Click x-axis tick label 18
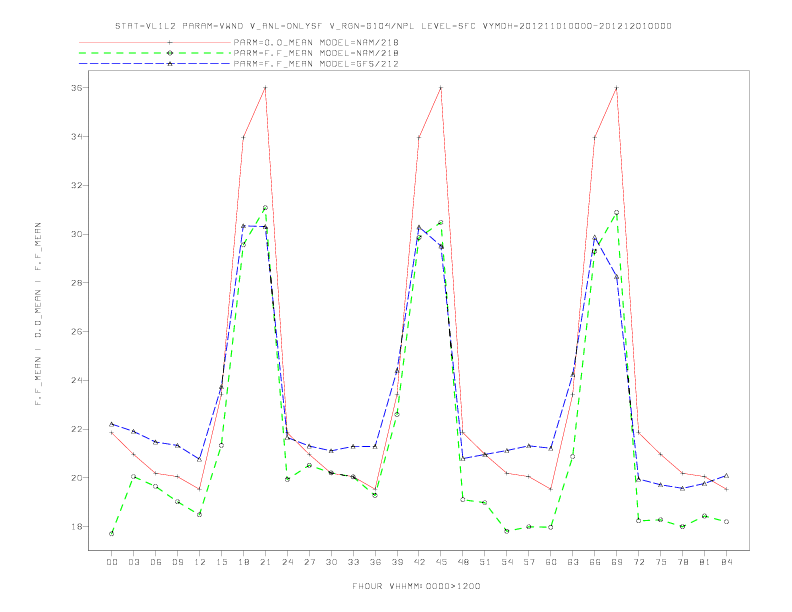This screenshot has height=612, width=792. pyautogui.click(x=243, y=562)
